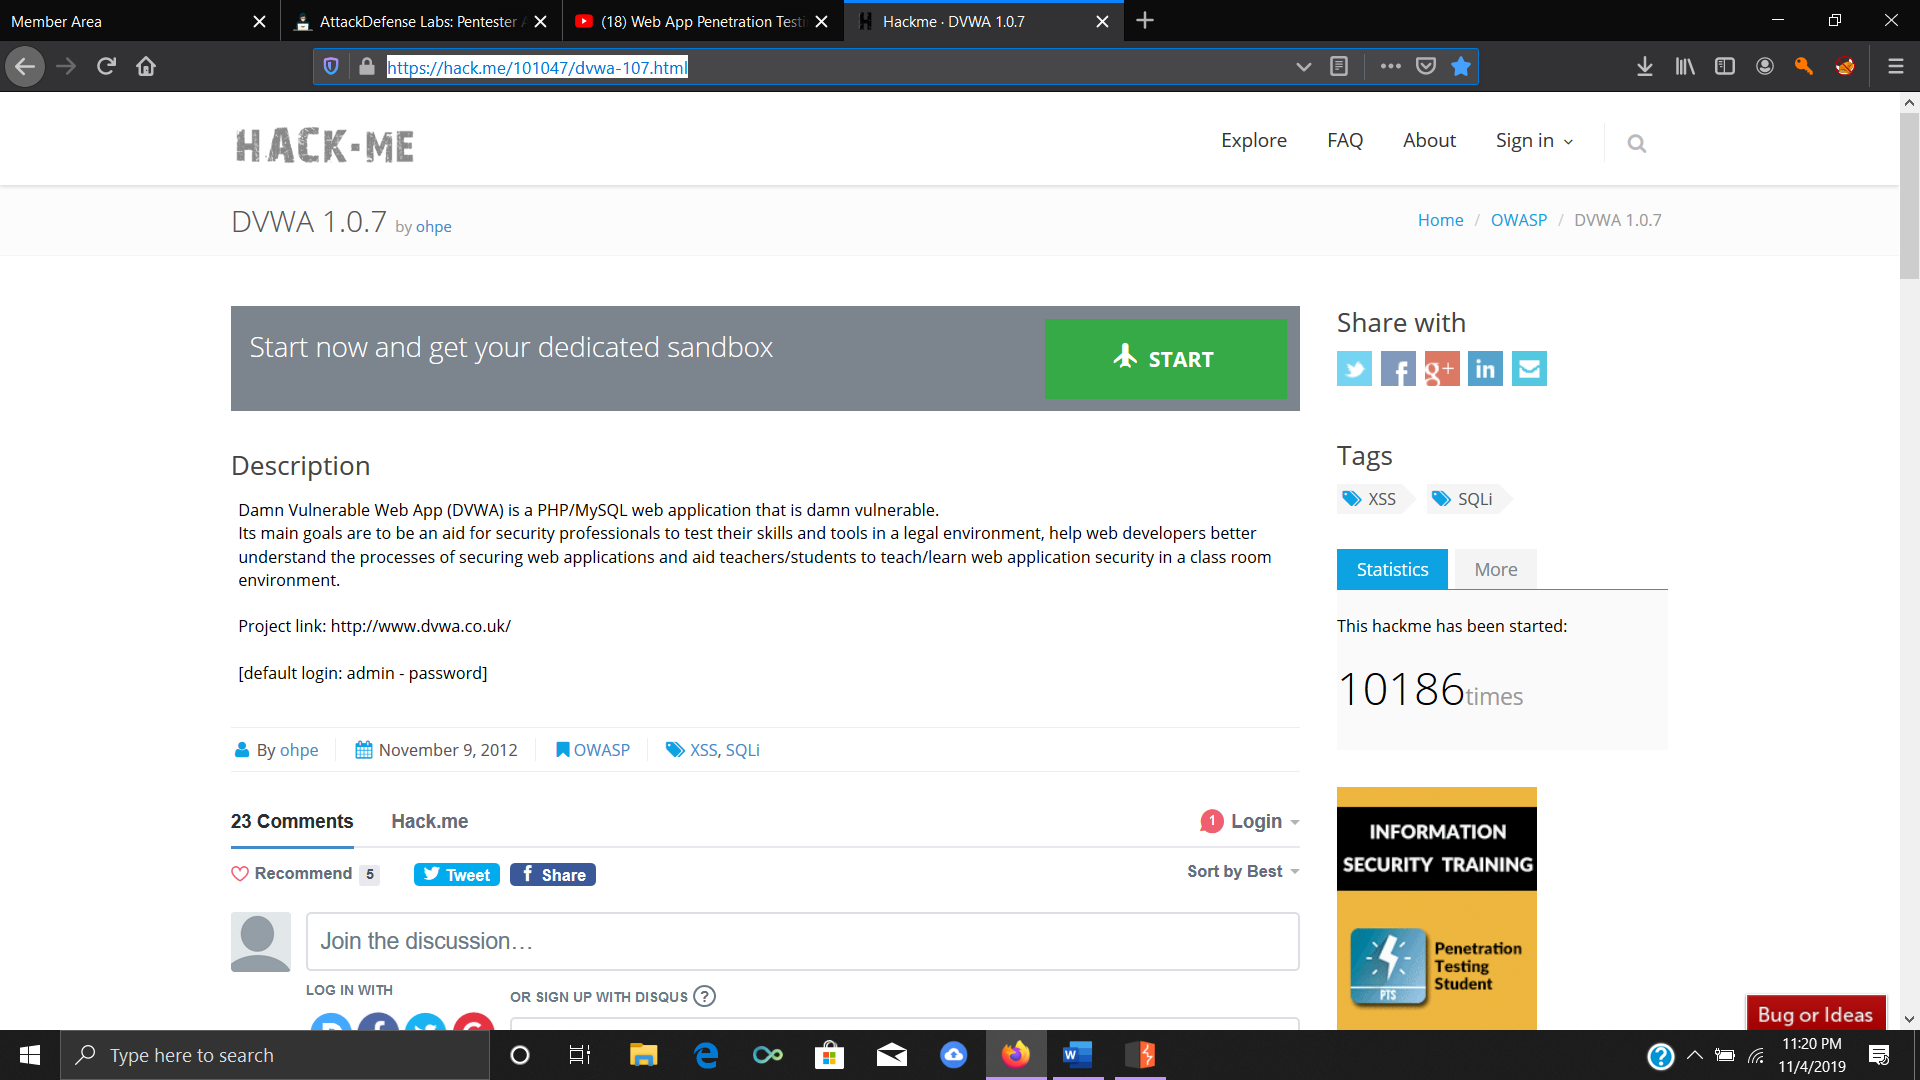Share via the Google Plus icon
This screenshot has height=1080, width=1920.
tap(1442, 369)
